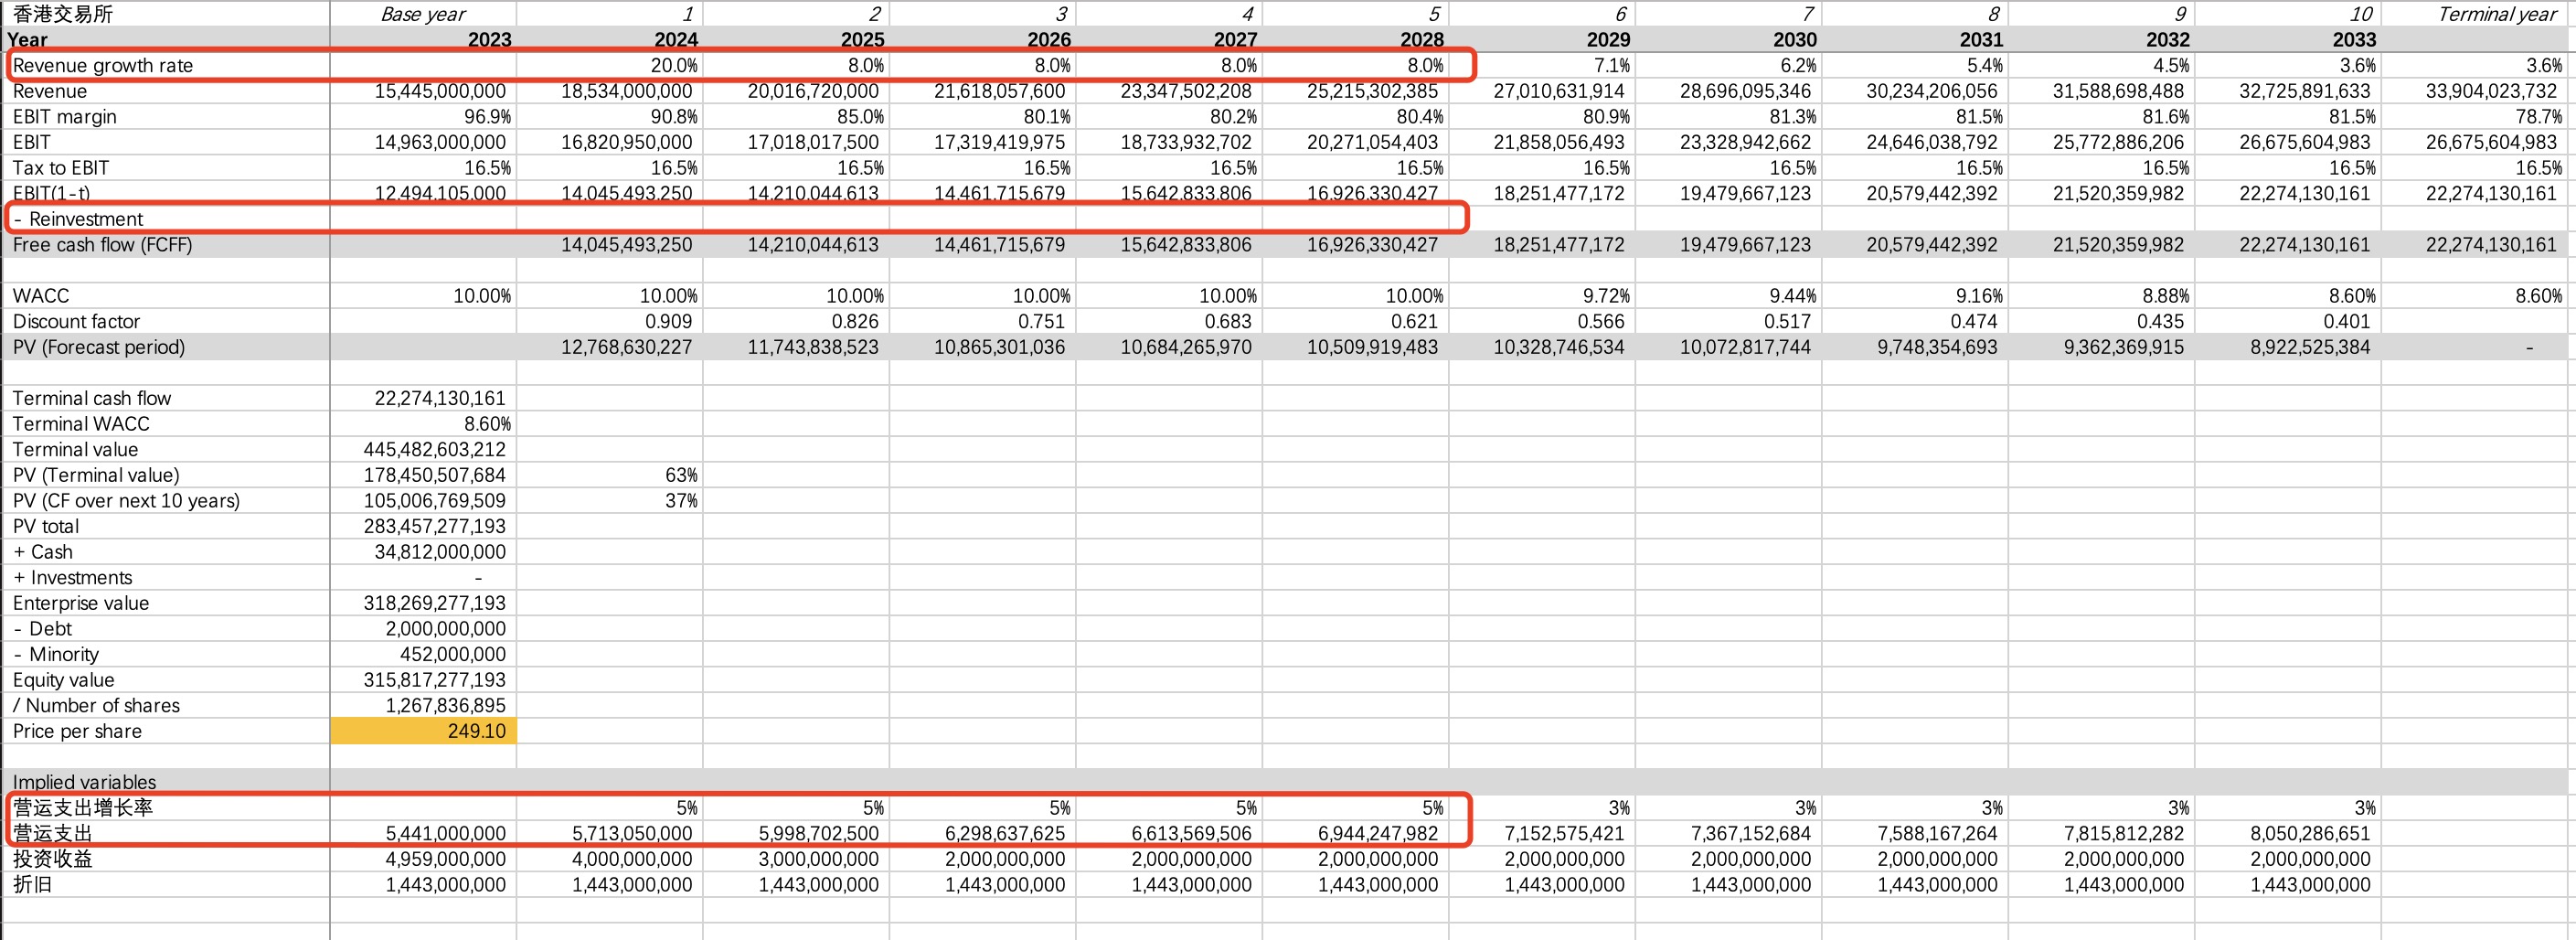Select the Minority amount 452,000,000
This screenshot has width=2576, height=940.
445,654
